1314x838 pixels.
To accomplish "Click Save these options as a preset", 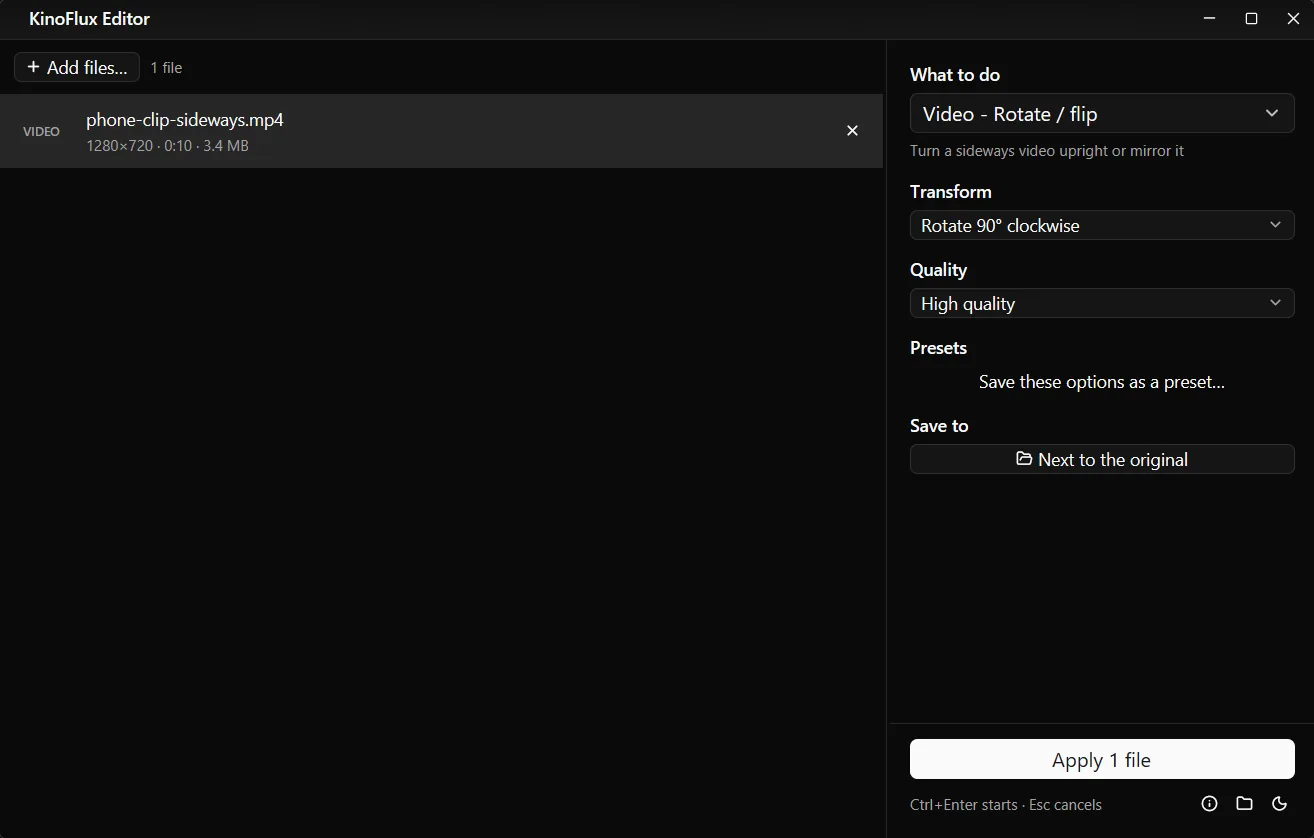I will [x=1102, y=381].
